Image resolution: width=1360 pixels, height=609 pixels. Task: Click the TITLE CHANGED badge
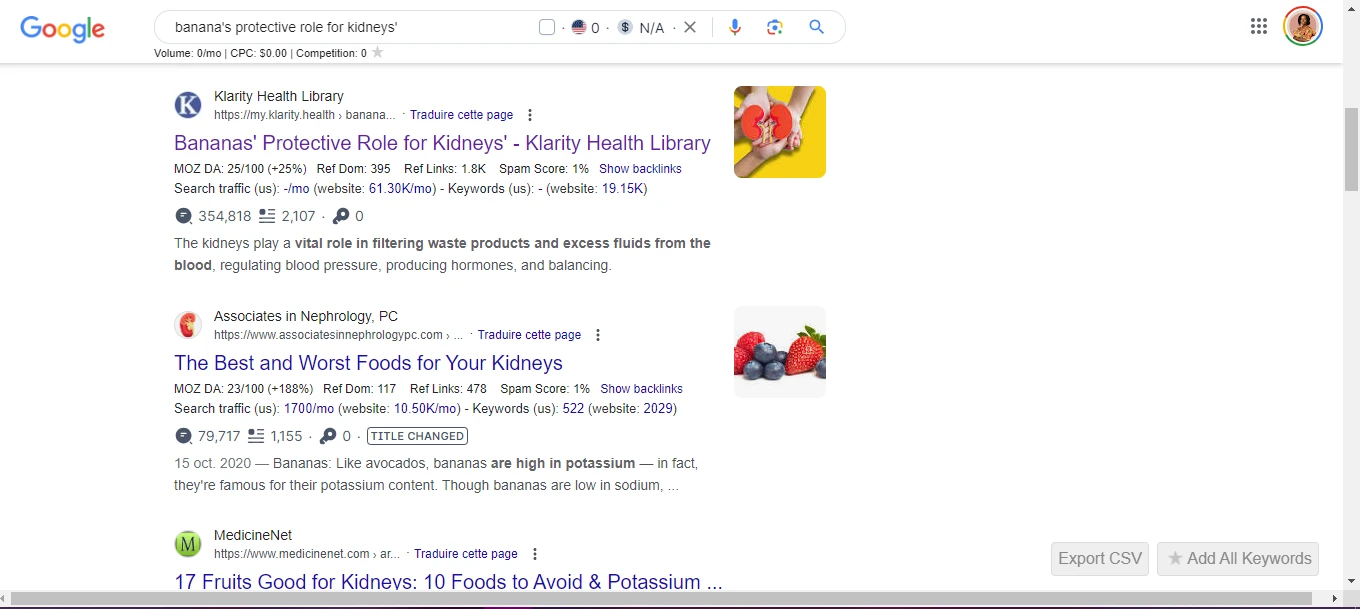[417, 436]
